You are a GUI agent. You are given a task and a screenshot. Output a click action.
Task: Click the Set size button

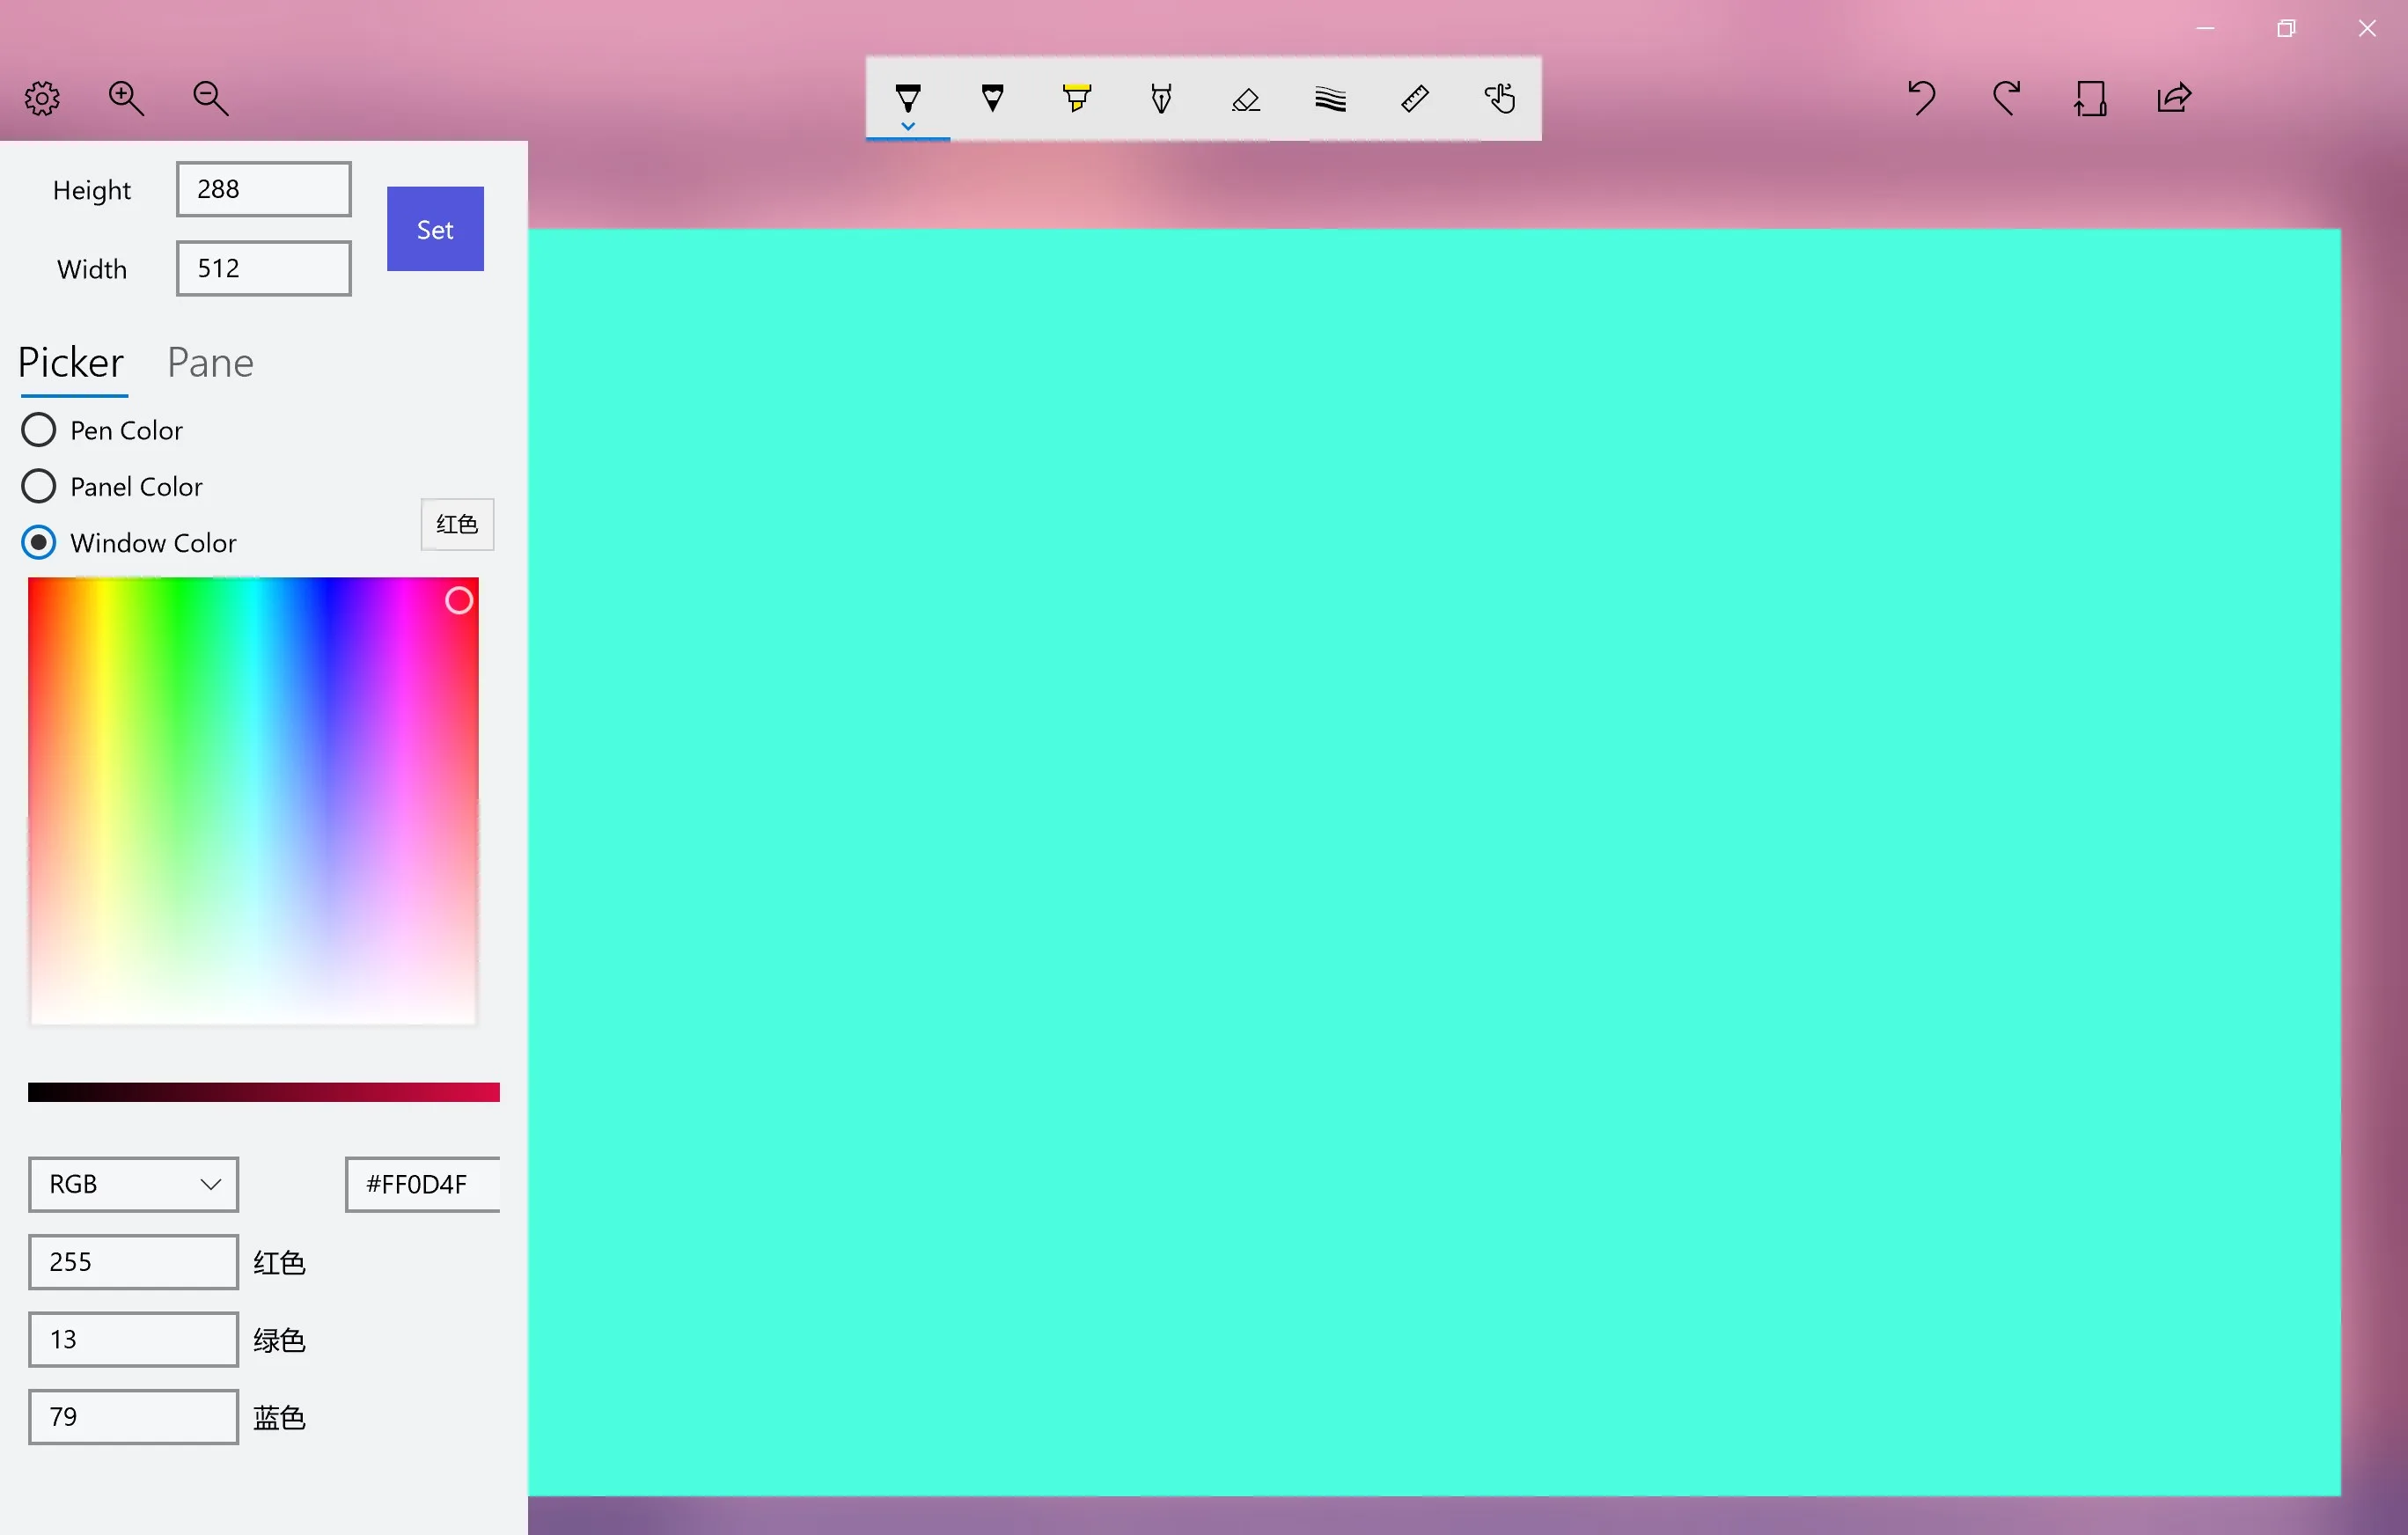435,229
